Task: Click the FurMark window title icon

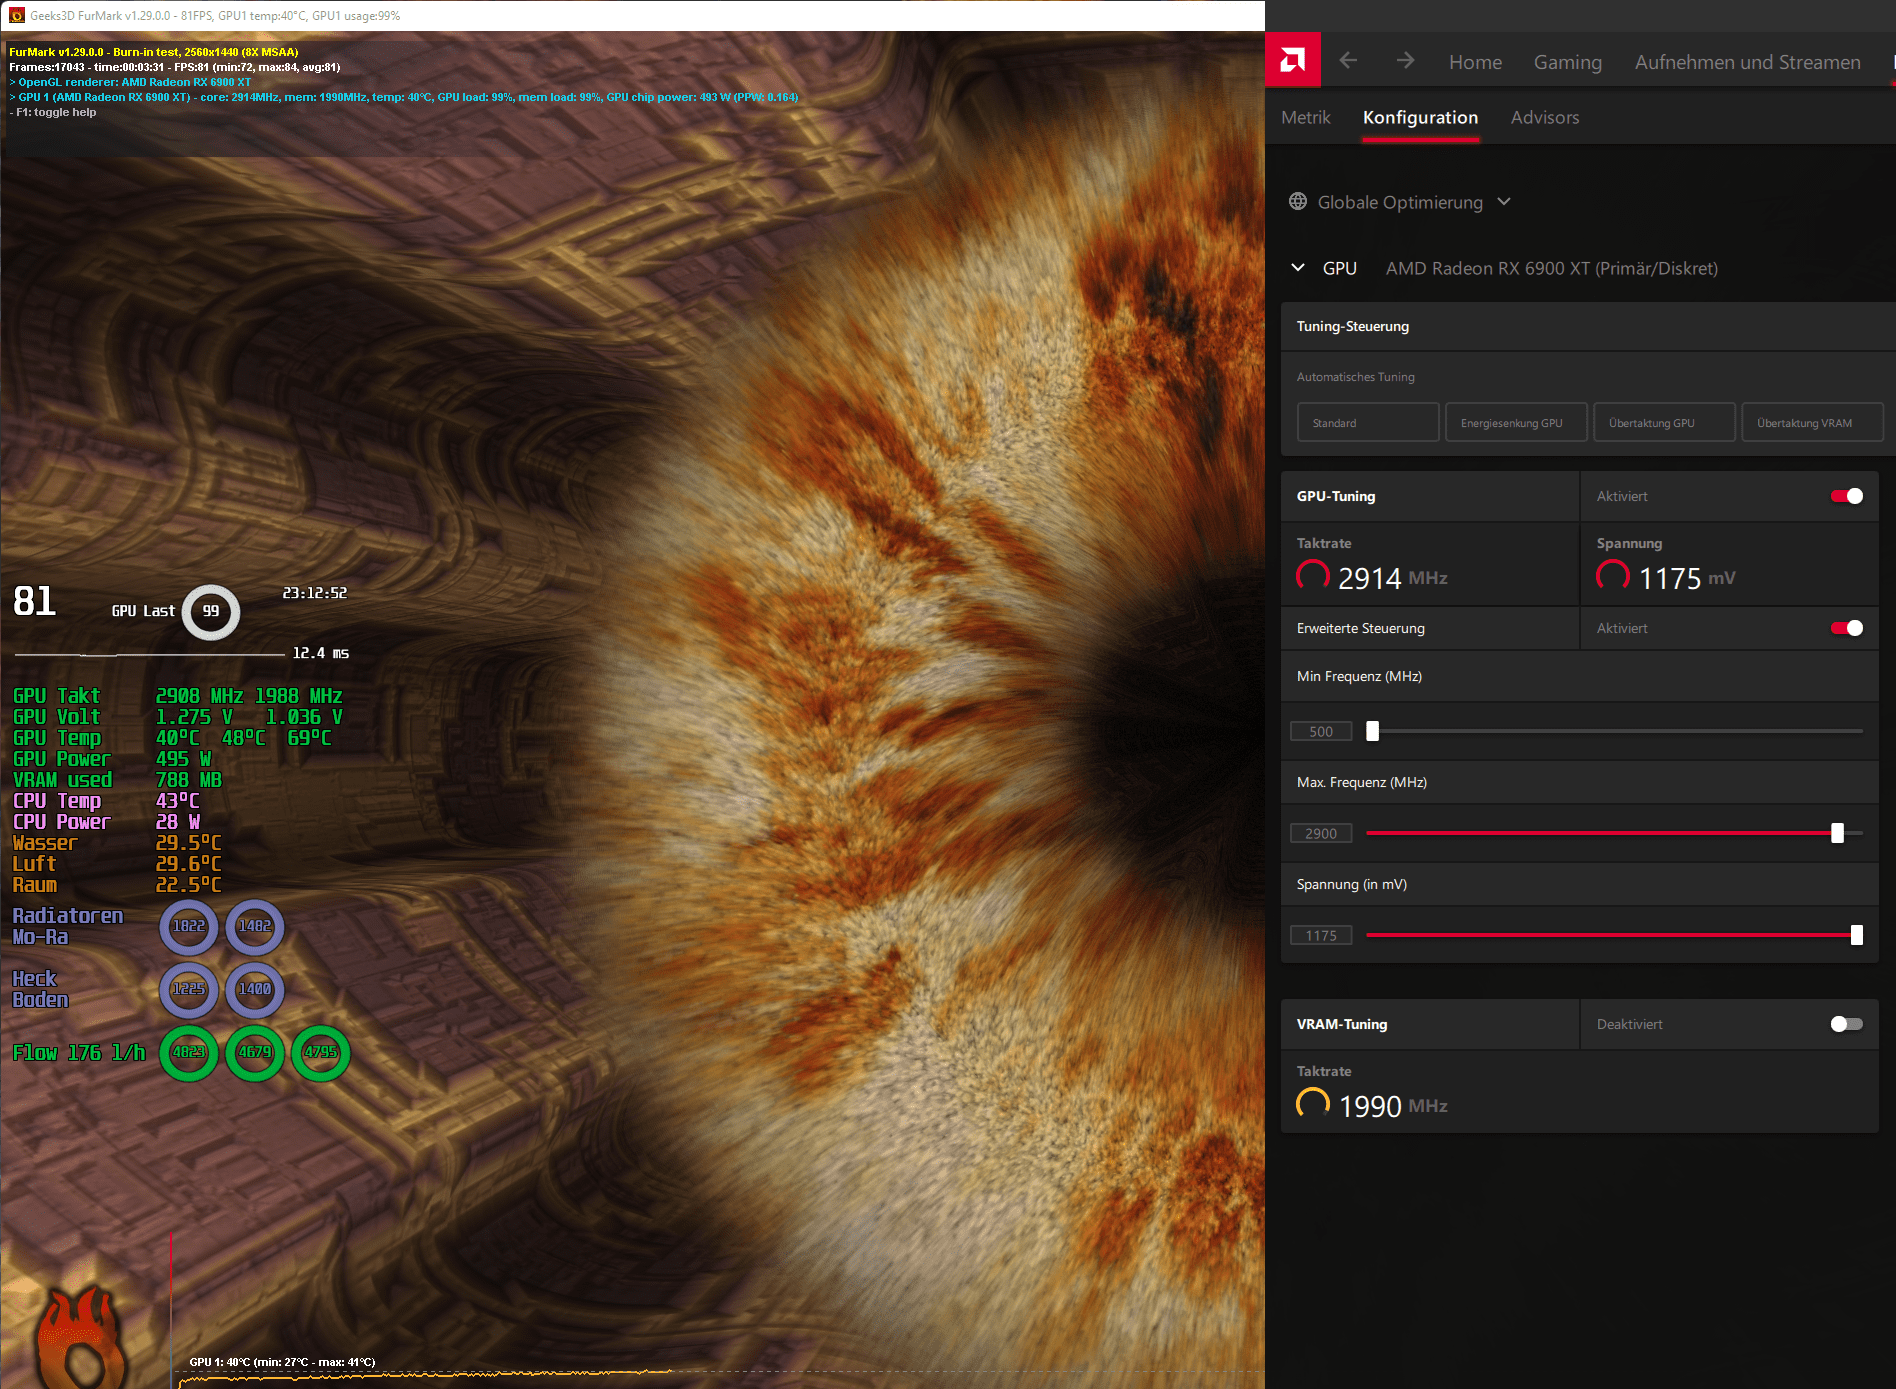Action: click(17, 15)
